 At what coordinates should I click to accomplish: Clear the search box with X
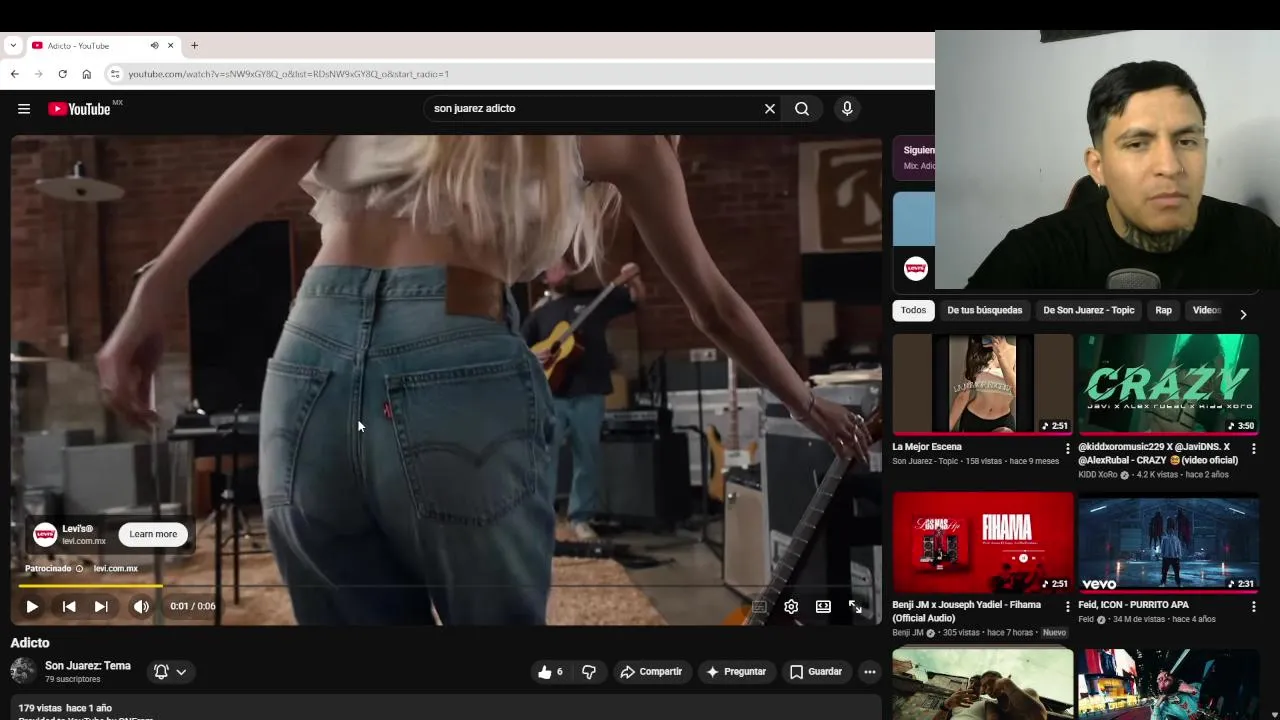click(x=770, y=109)
